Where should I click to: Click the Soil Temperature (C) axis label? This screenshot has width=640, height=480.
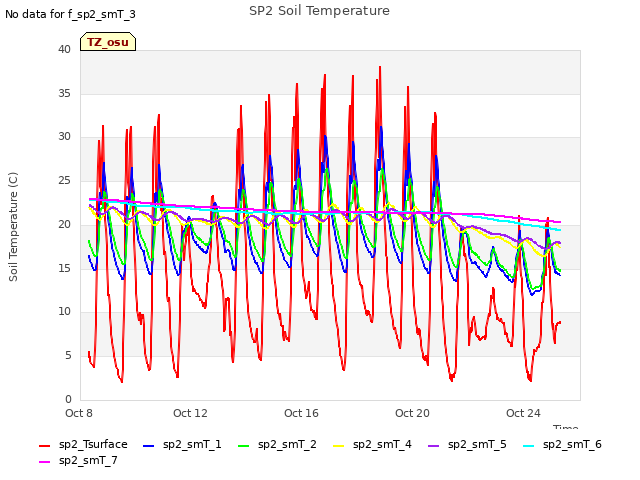tap(13, 227)
